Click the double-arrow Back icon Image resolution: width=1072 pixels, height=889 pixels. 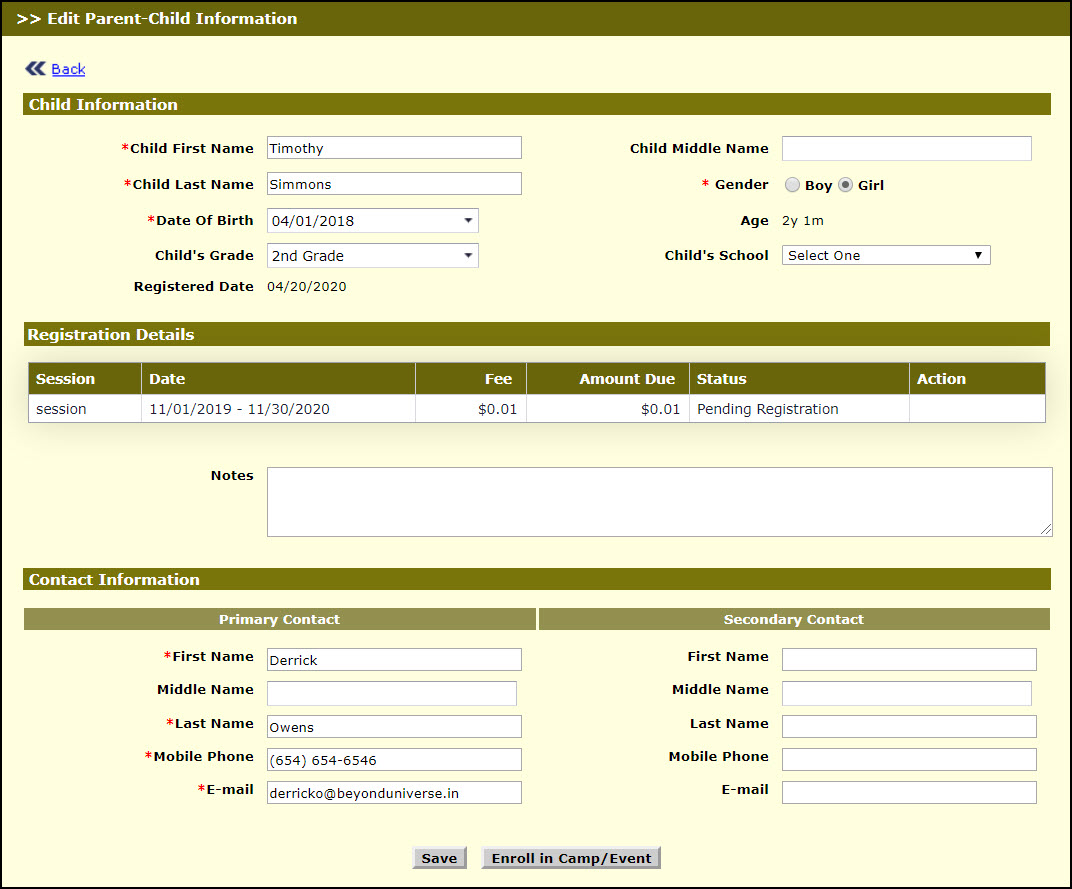point(35,68)
